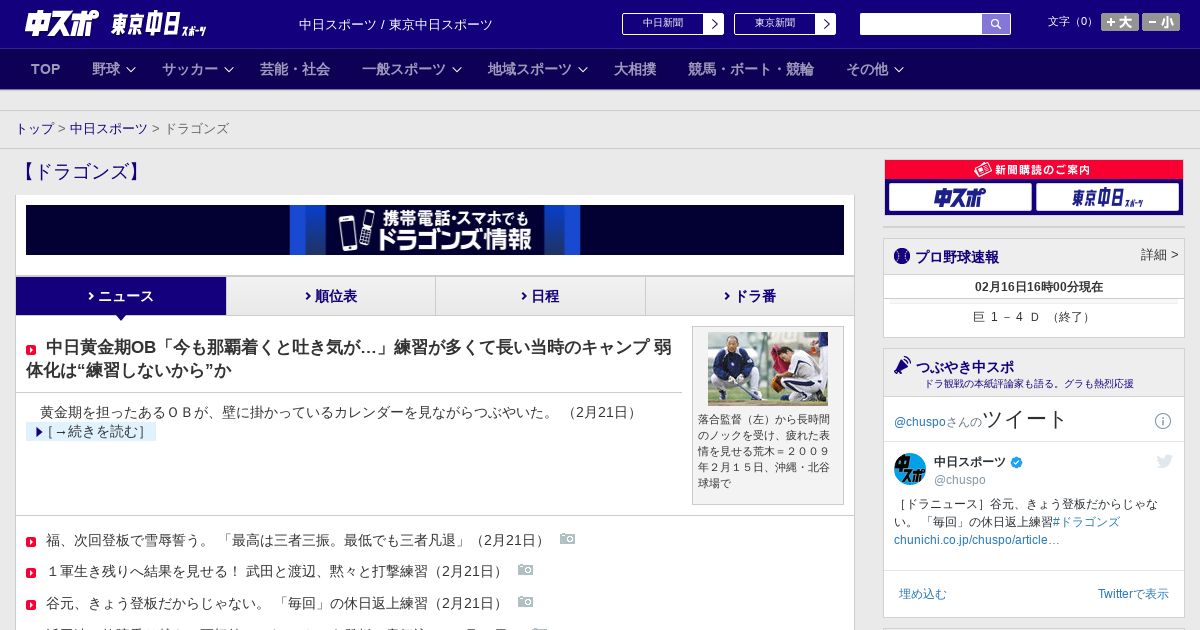This screenshot has height=630, width=1200.
Task: Click 東京中日スポーツ subscription banner button
Action: pyautogui.click(x=1107, y=197)
